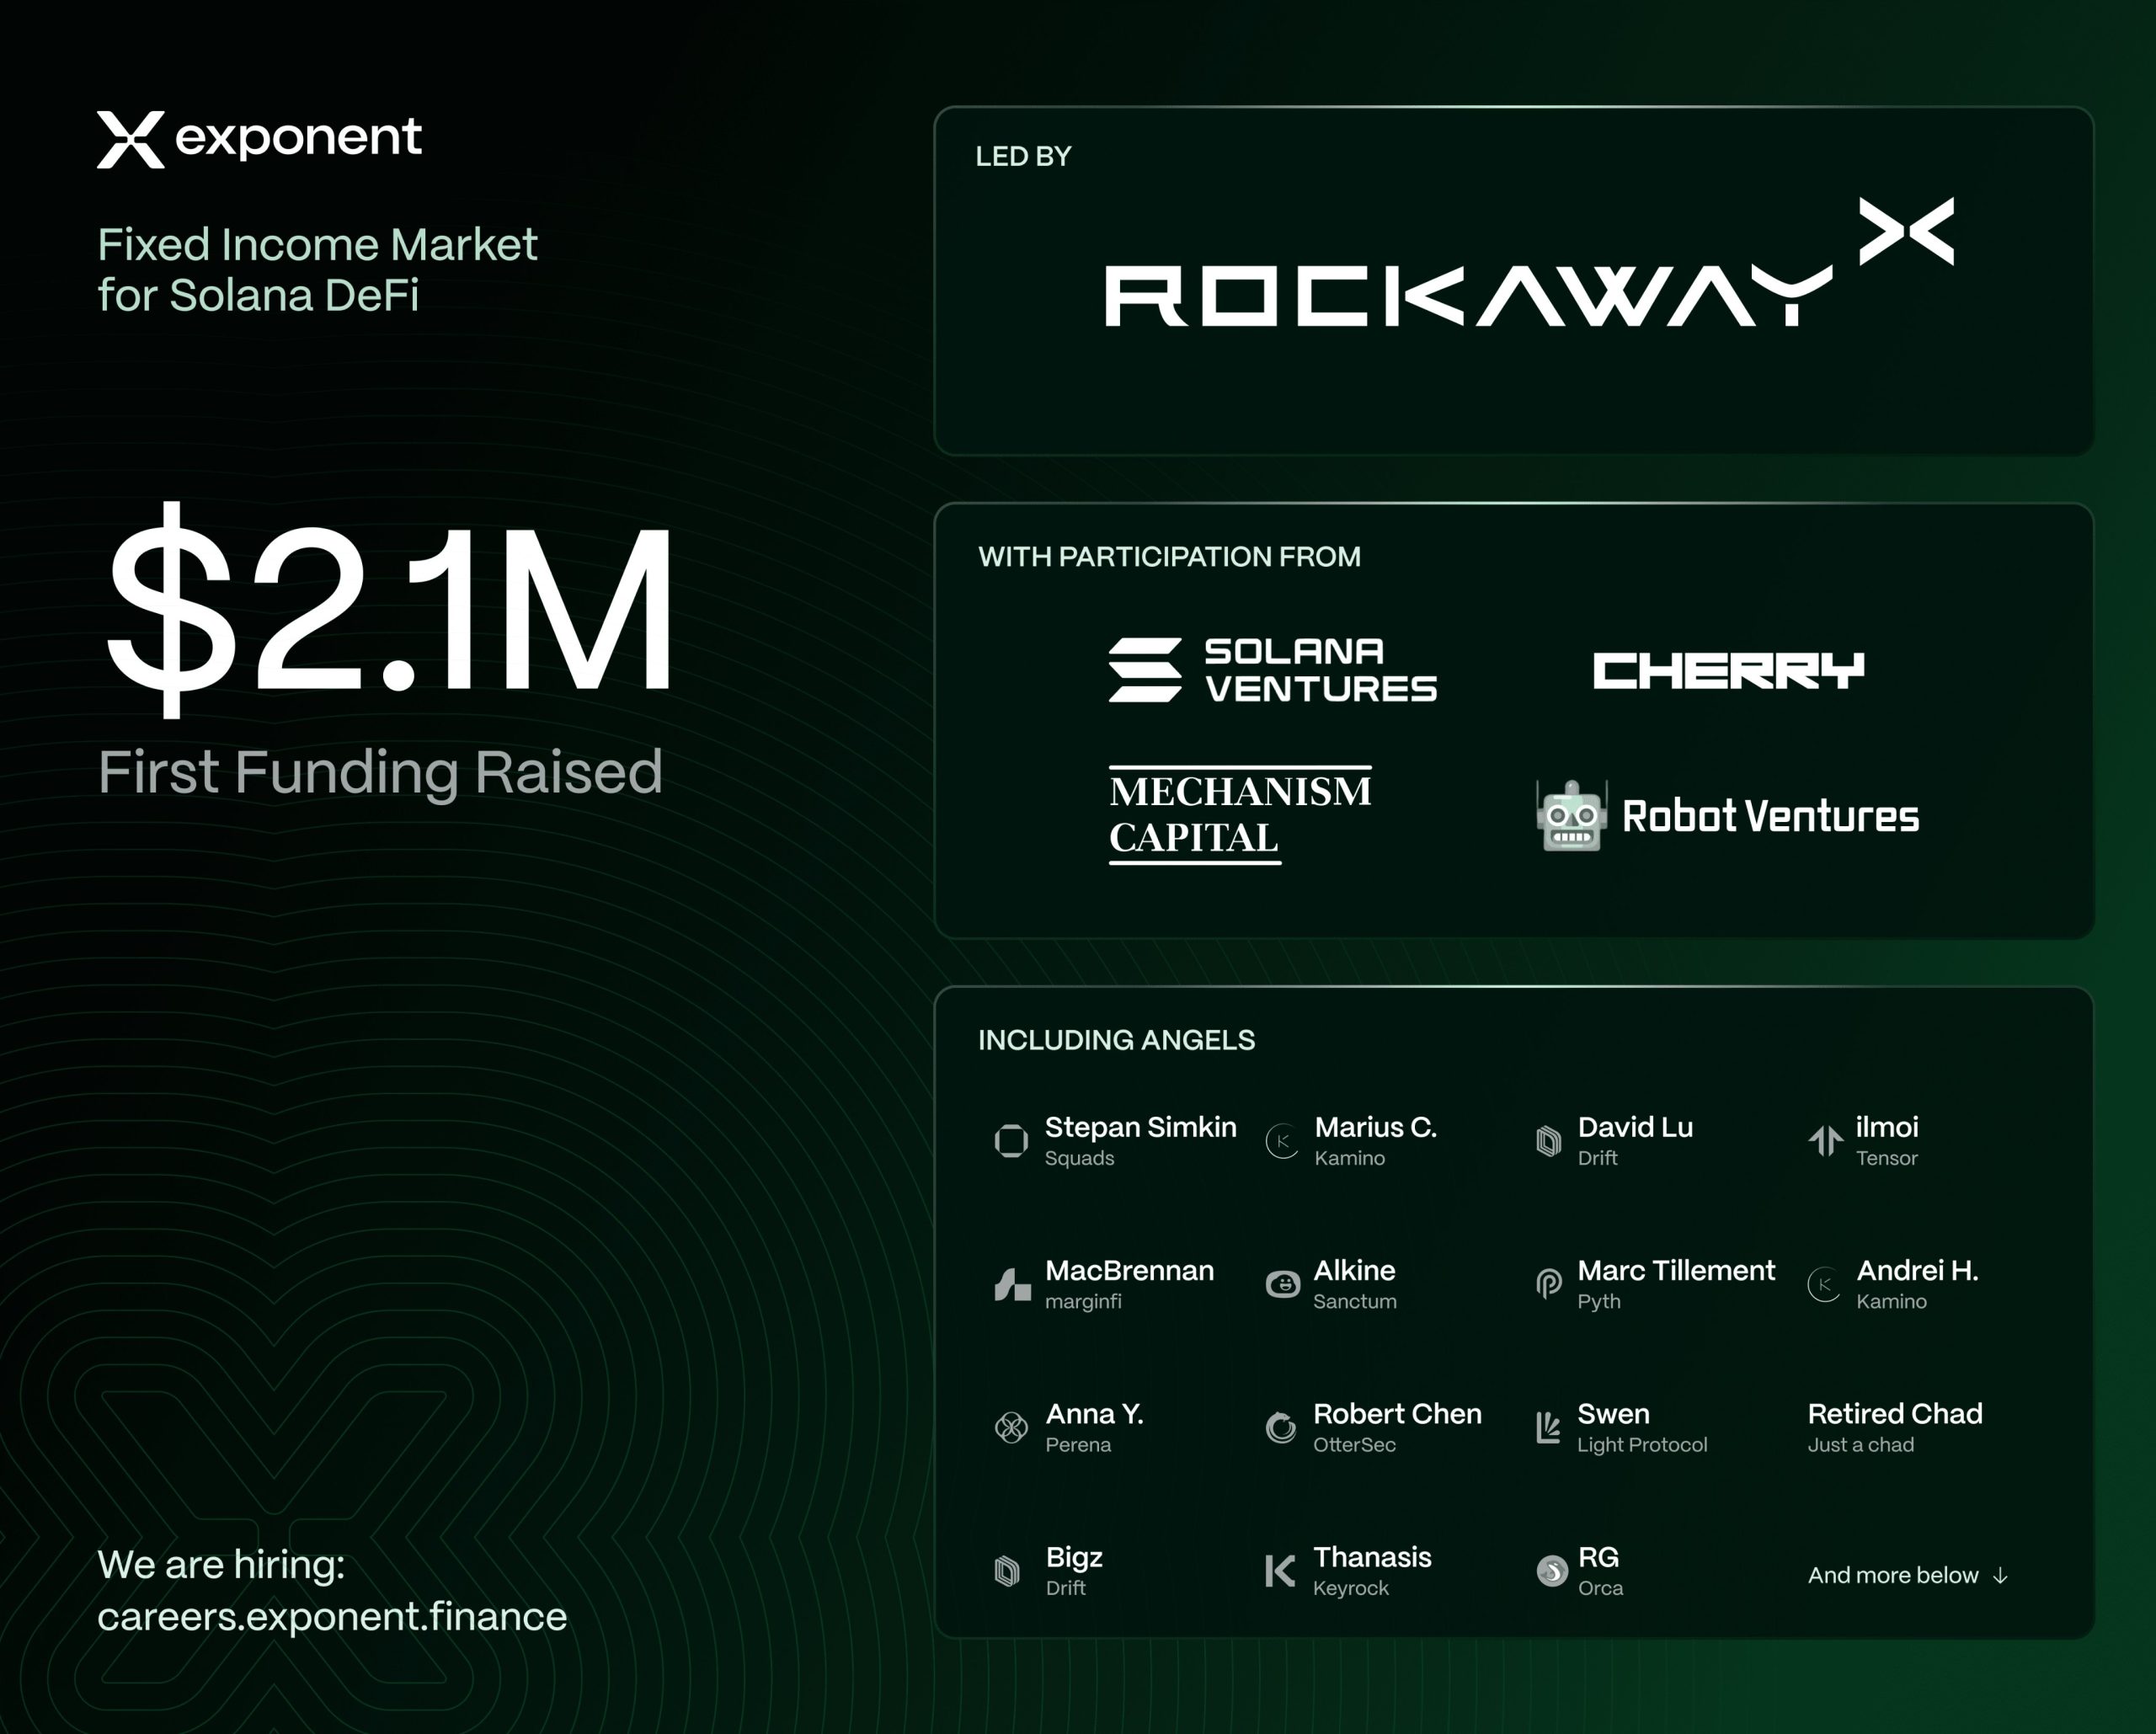Click the Squads icon beside Stepan Simkin
This screenshot has height=1734, width=2156.
(x=1011, y=1140)
